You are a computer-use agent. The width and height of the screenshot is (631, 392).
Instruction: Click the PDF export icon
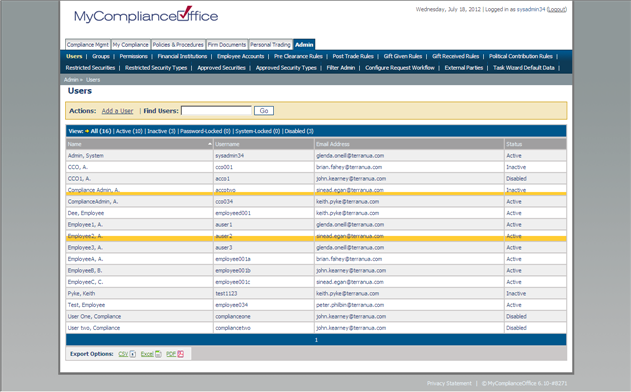pos(181,354)
